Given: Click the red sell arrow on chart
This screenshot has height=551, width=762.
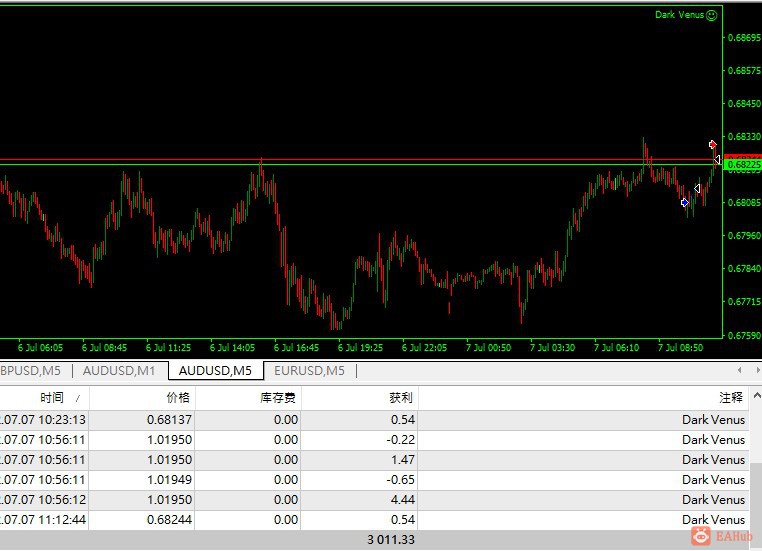Looking at the screenshot, I should coord(712,144).
